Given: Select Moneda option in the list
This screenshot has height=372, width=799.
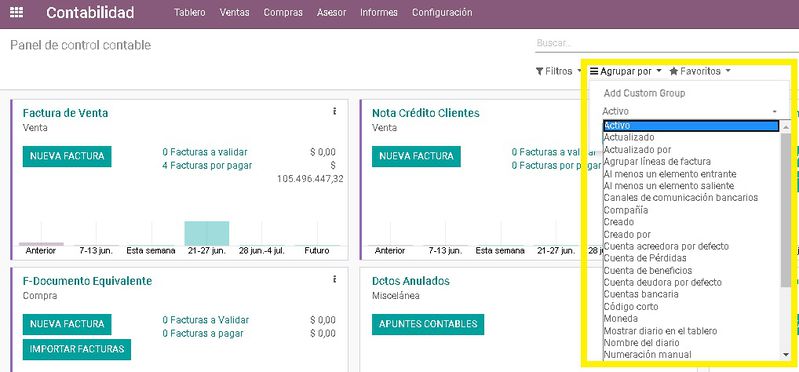Looking at the screenshot, I should [x=621, y=318].
